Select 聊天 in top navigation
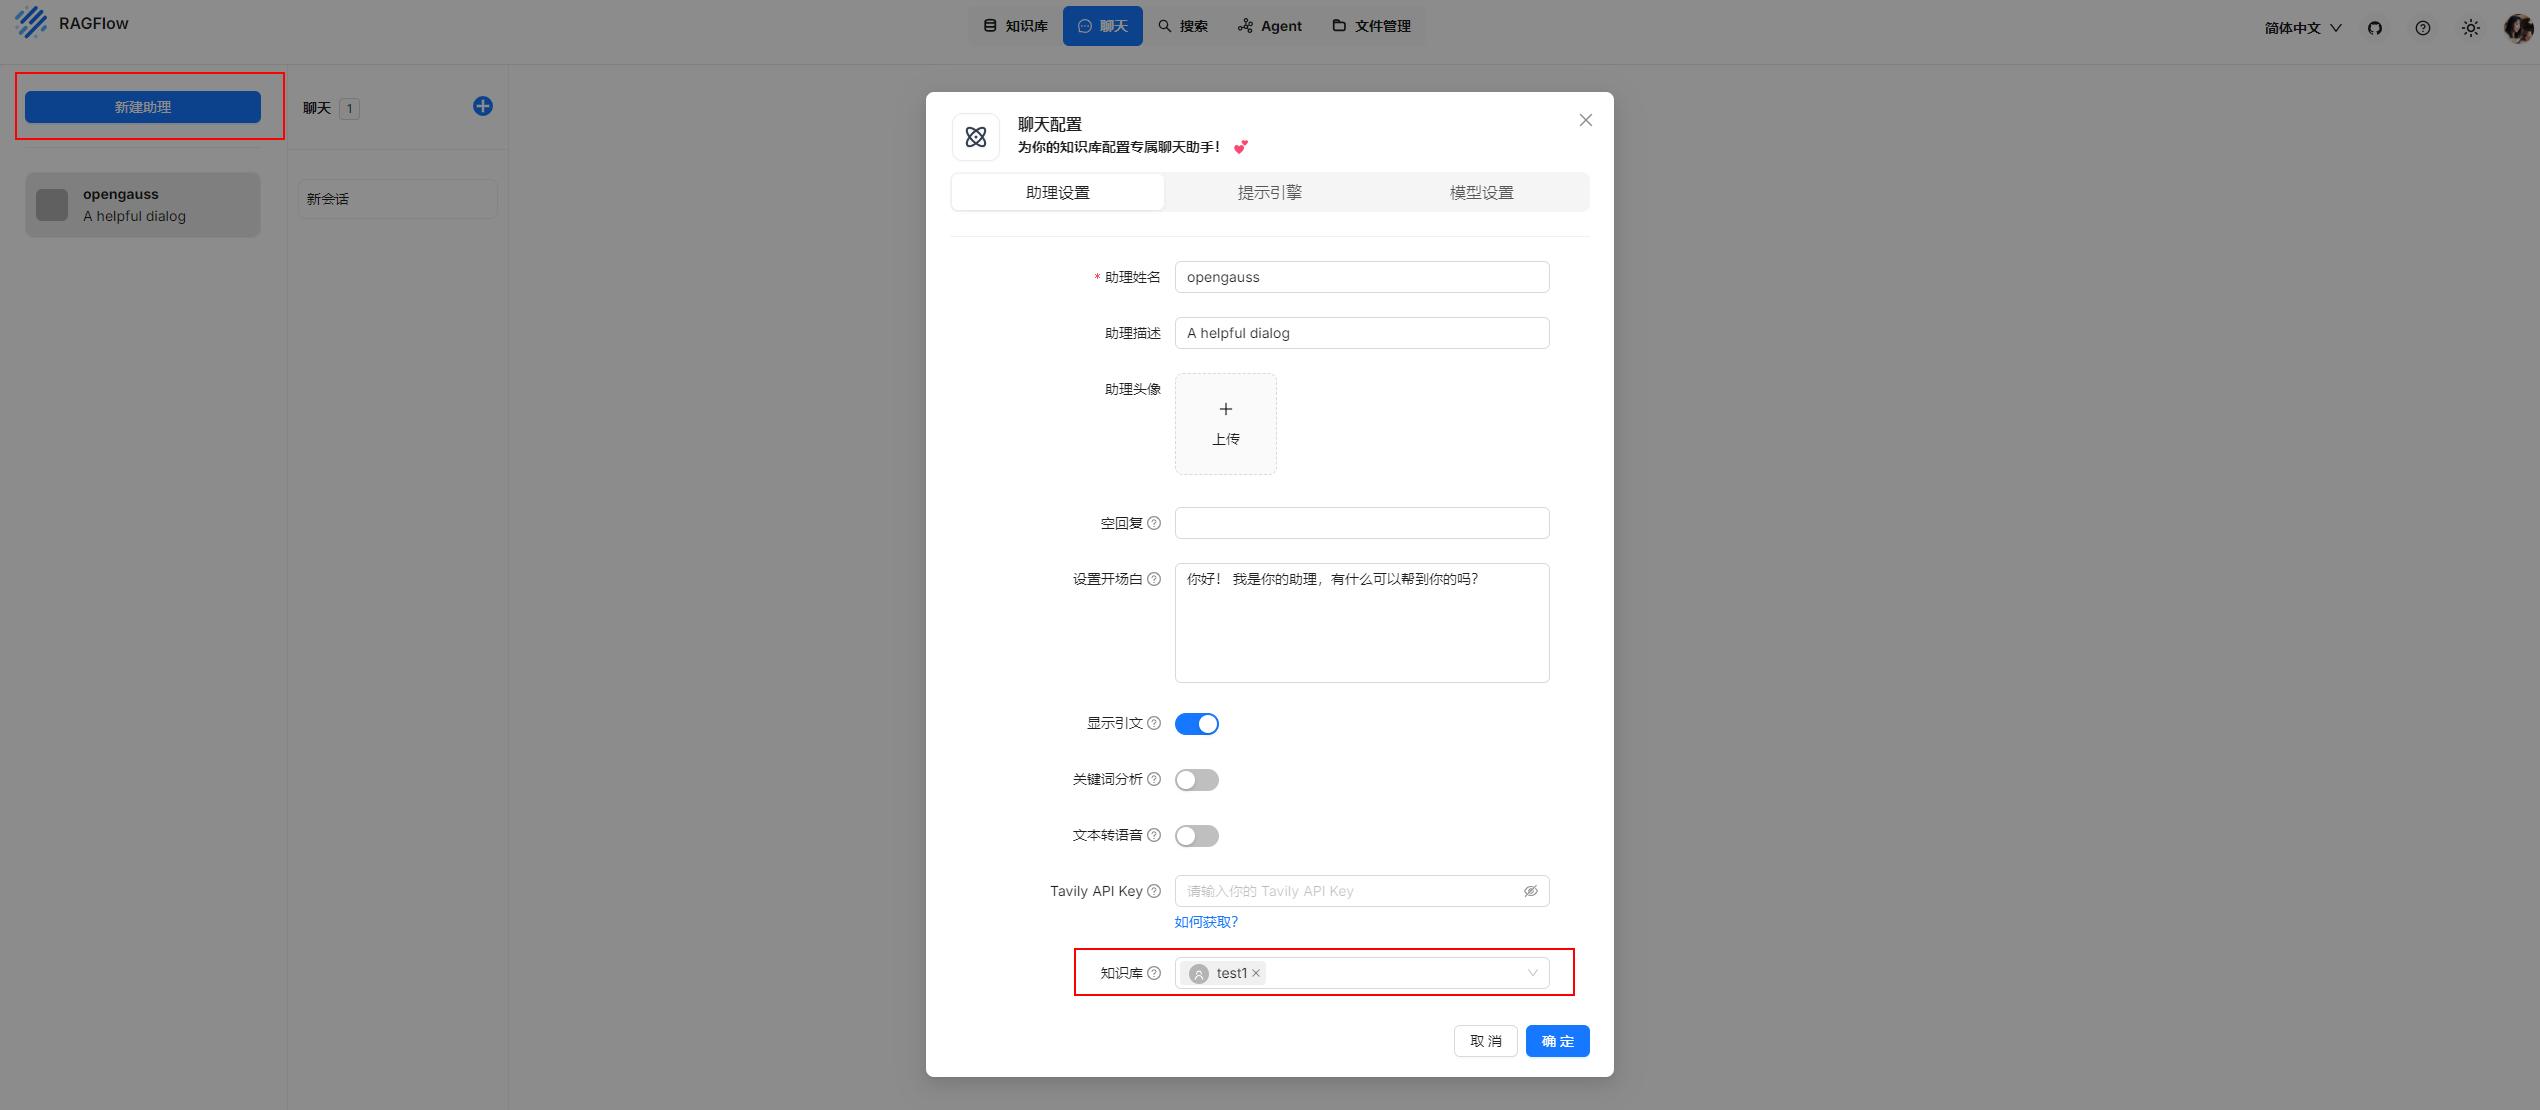Screen dimensions: 2540x1110 click(1103, 26)
